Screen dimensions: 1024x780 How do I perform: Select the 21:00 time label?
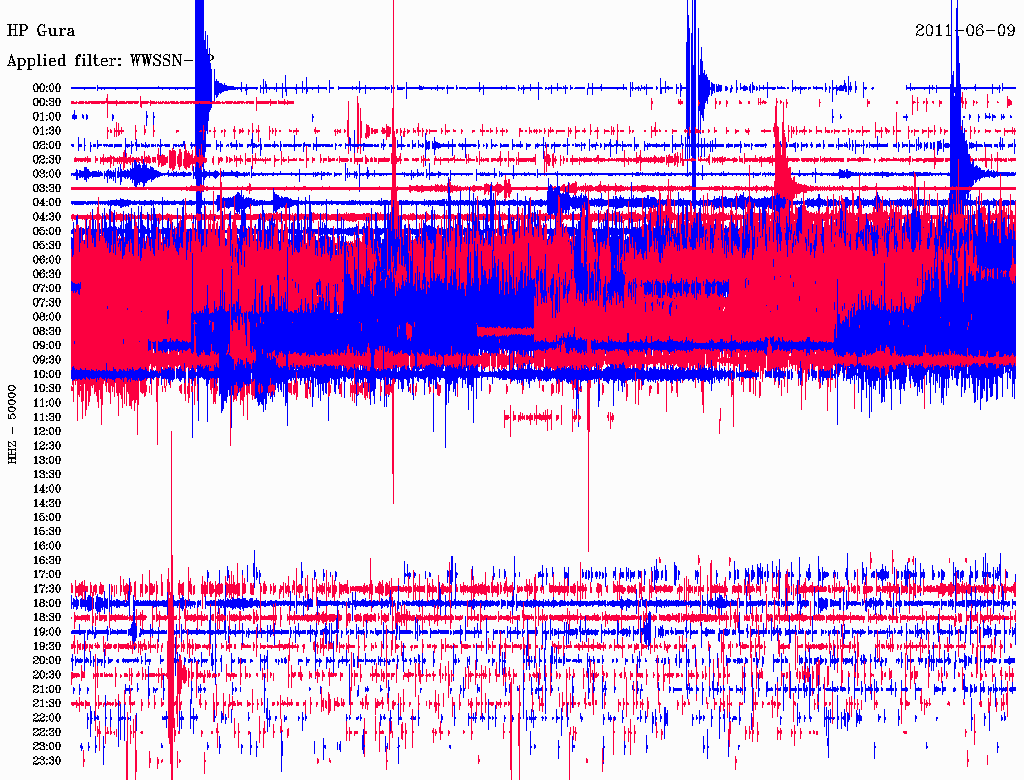pos(47,689)
